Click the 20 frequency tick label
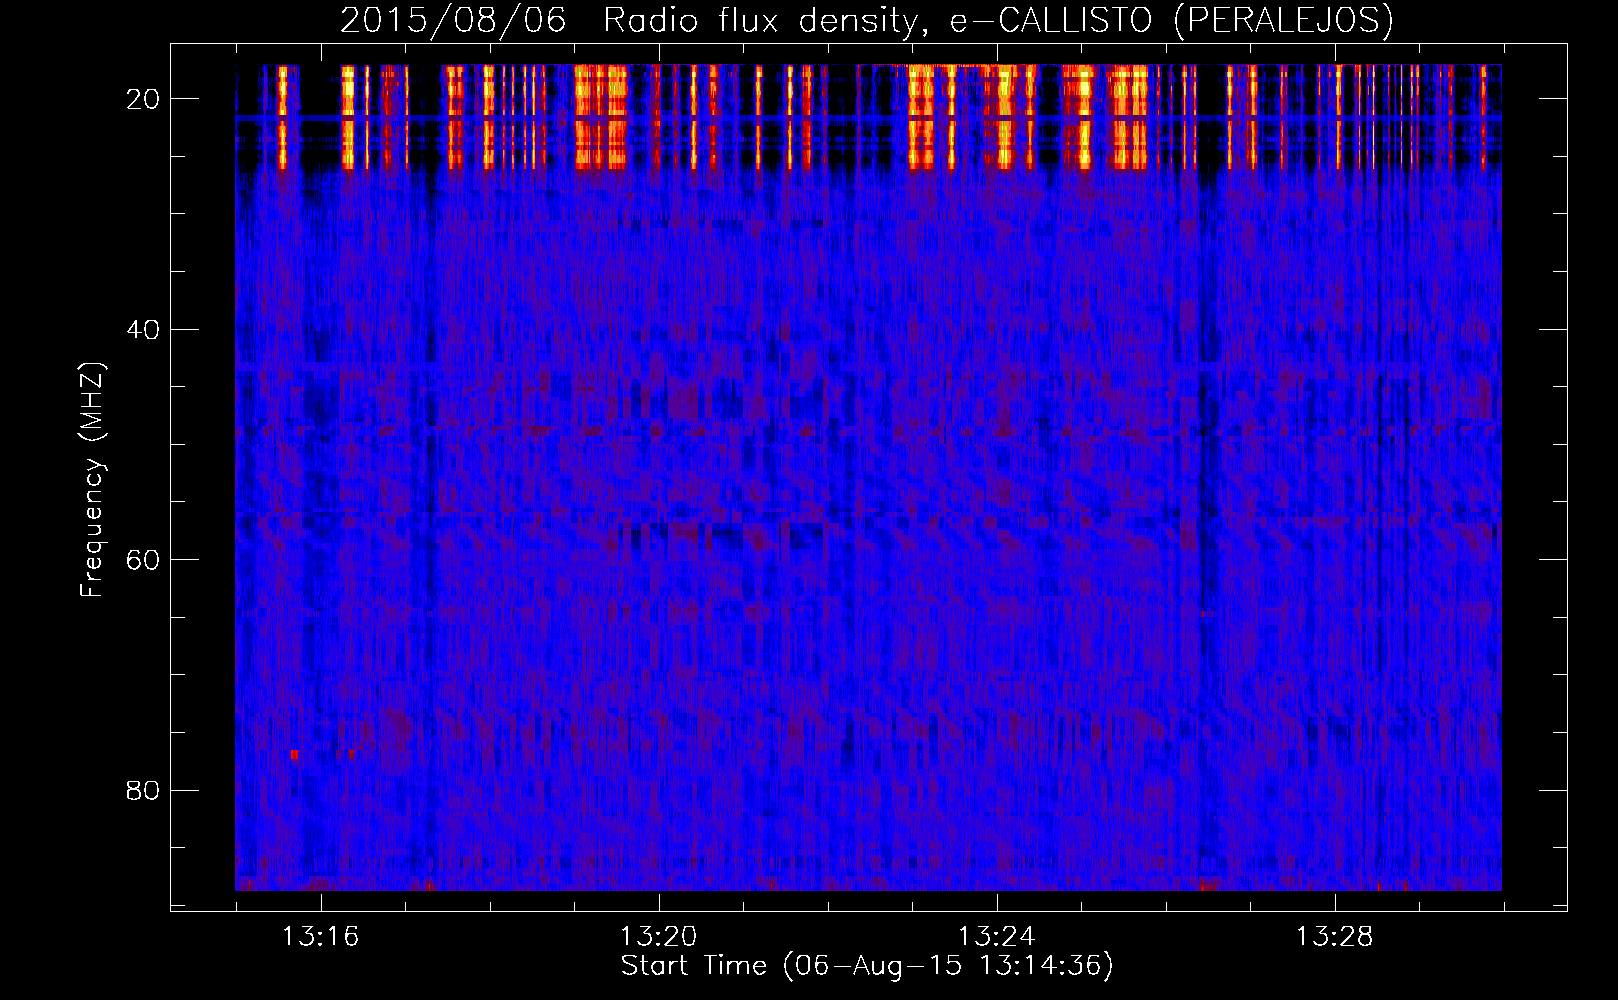This screenshot has height=1000, width=1618. 143,99
